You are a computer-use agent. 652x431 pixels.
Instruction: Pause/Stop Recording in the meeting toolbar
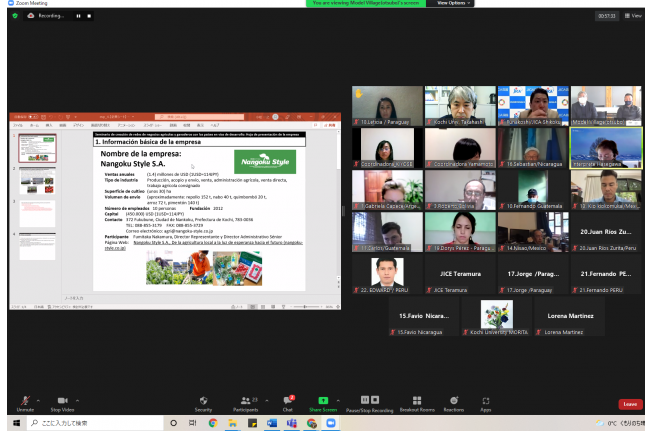coord(368,402)
